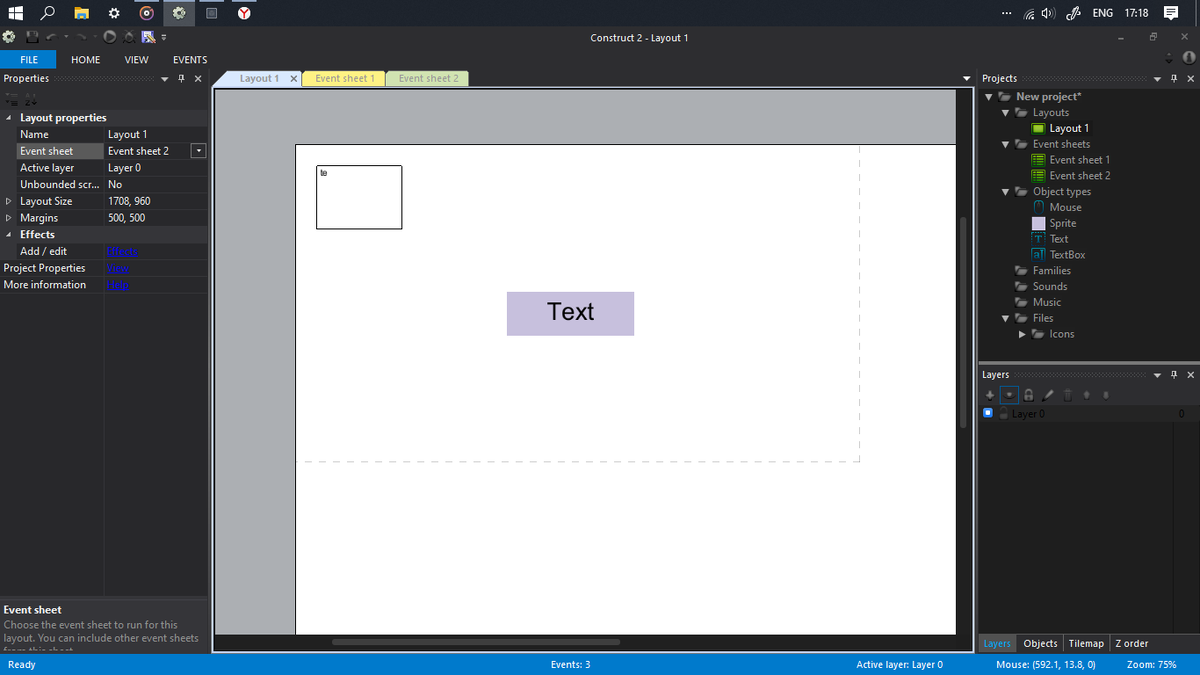The width and height of the screenshot is (1200, 675).
Task: Select the Text sprite object on layout
Action: 570,313
